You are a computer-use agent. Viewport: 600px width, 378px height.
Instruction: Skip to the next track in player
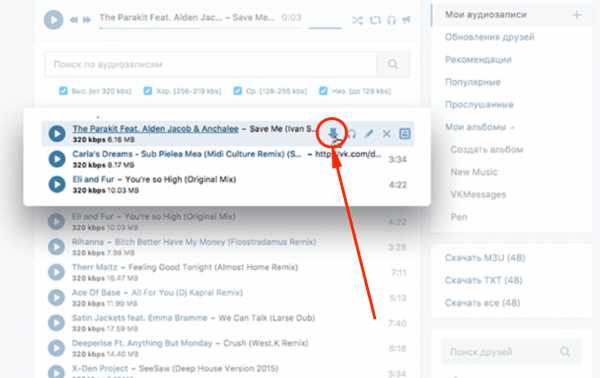[x=87, y=20]
